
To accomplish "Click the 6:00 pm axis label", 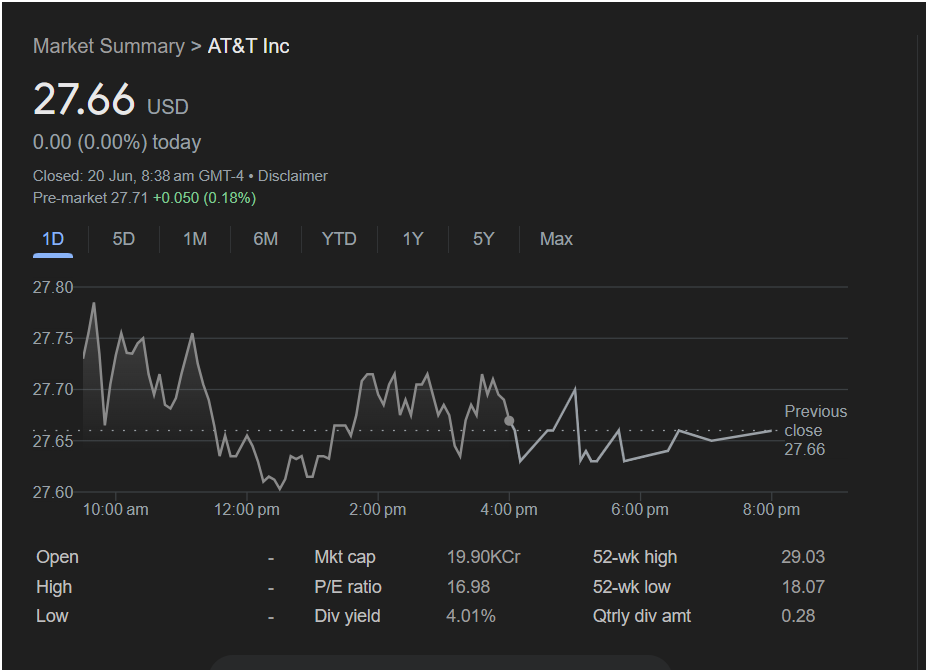I will pyautogui.click(x=640, y=510).
